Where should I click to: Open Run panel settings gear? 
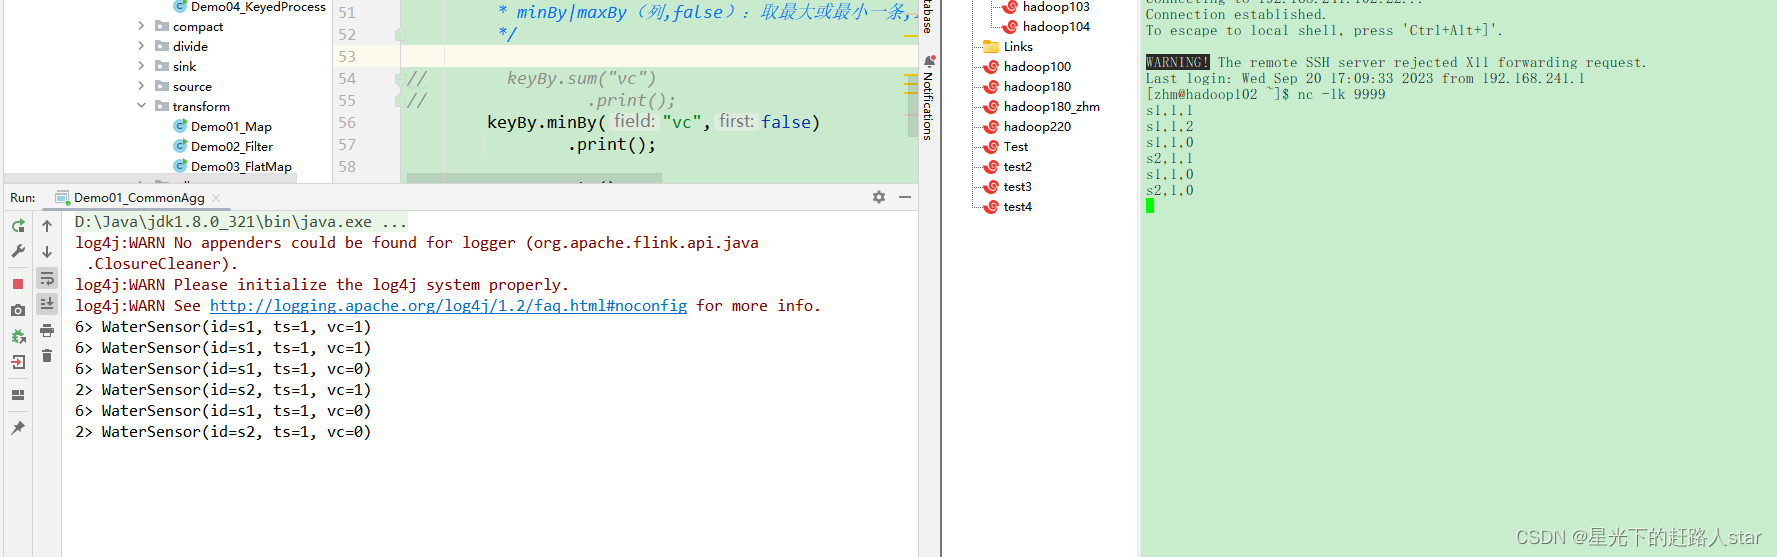click(x=879, y=197)
